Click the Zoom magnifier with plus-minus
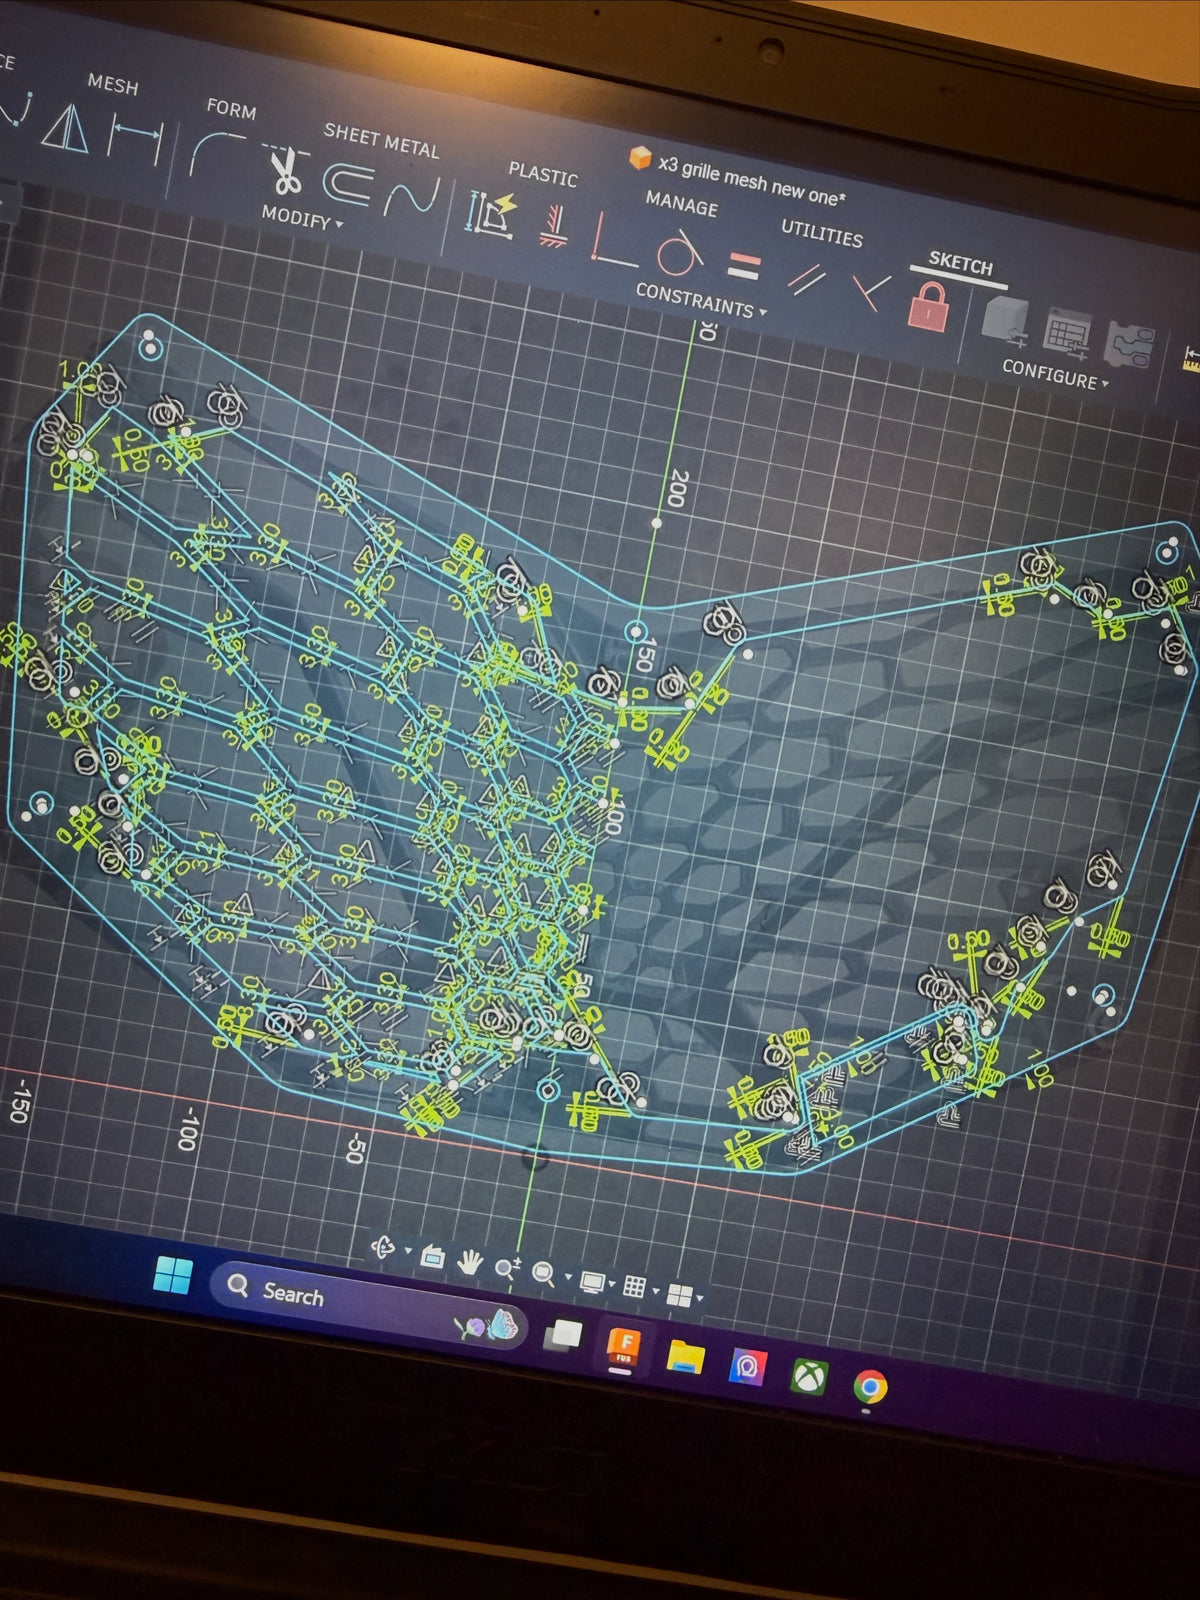 point(506,1268)
